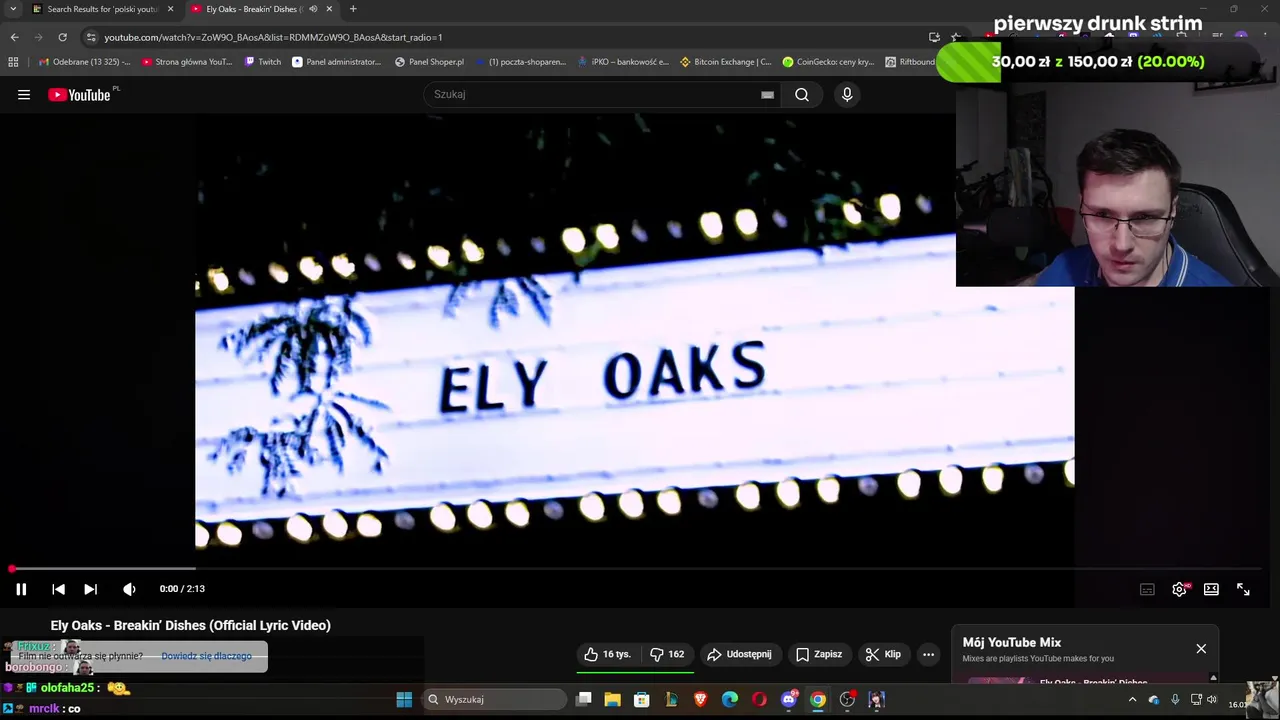Open the Bitcoin Exchange bookmark
Viewport: 1280px width, 720px height.
click(725, 62)
